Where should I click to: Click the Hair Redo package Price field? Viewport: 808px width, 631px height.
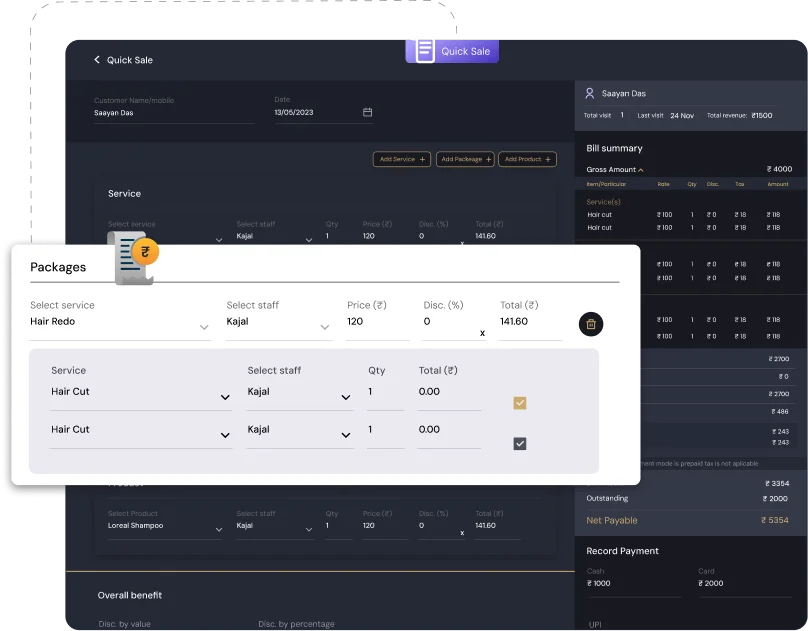pyautogui.click(x=376, y=322)
